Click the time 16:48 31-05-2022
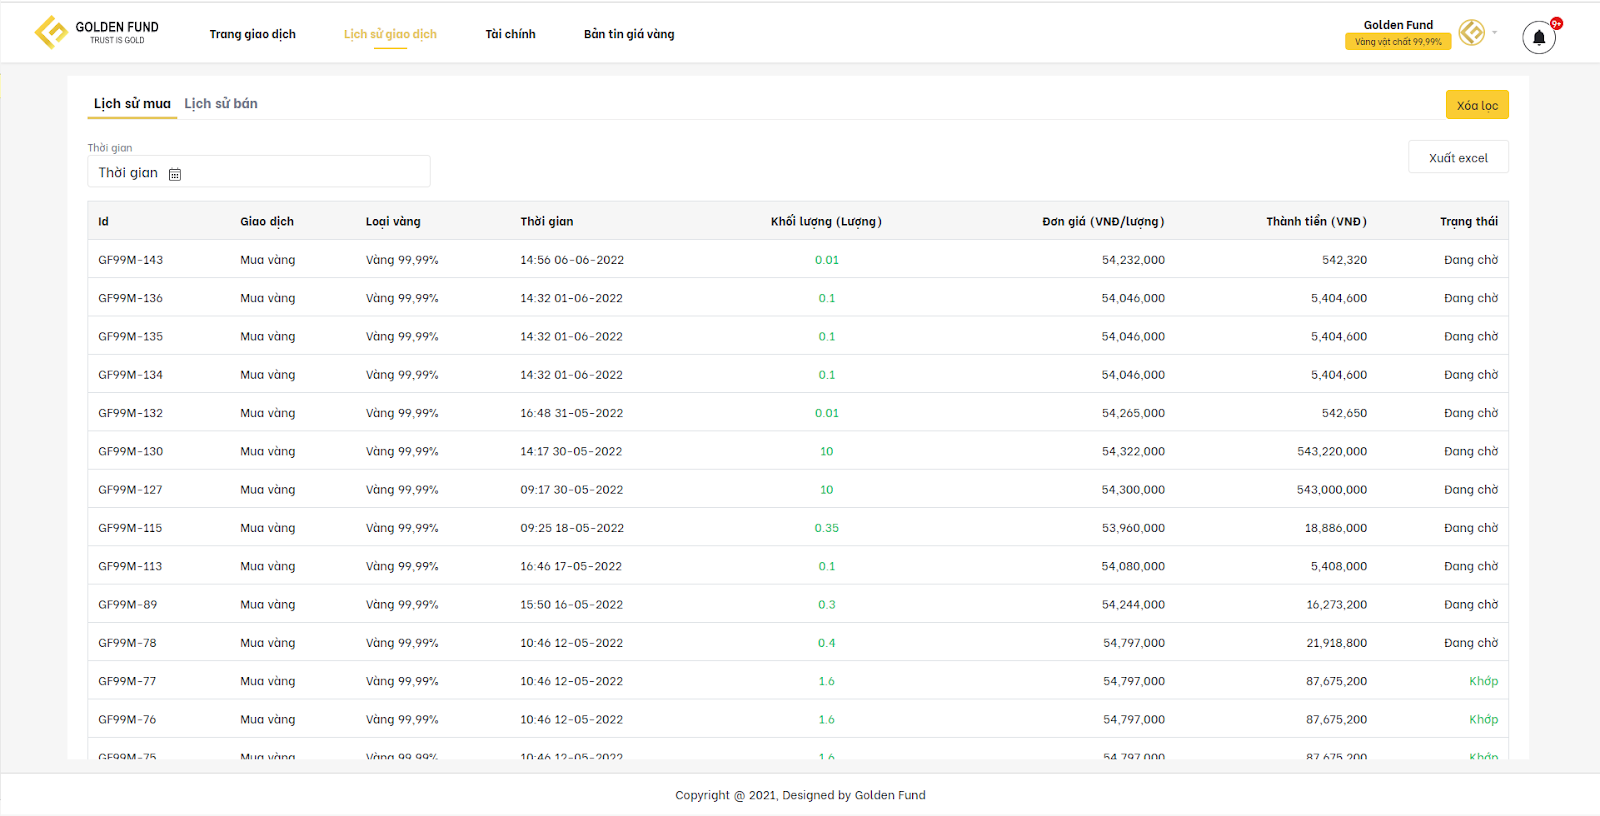The image size is (1600, 816). pos(572,413)
